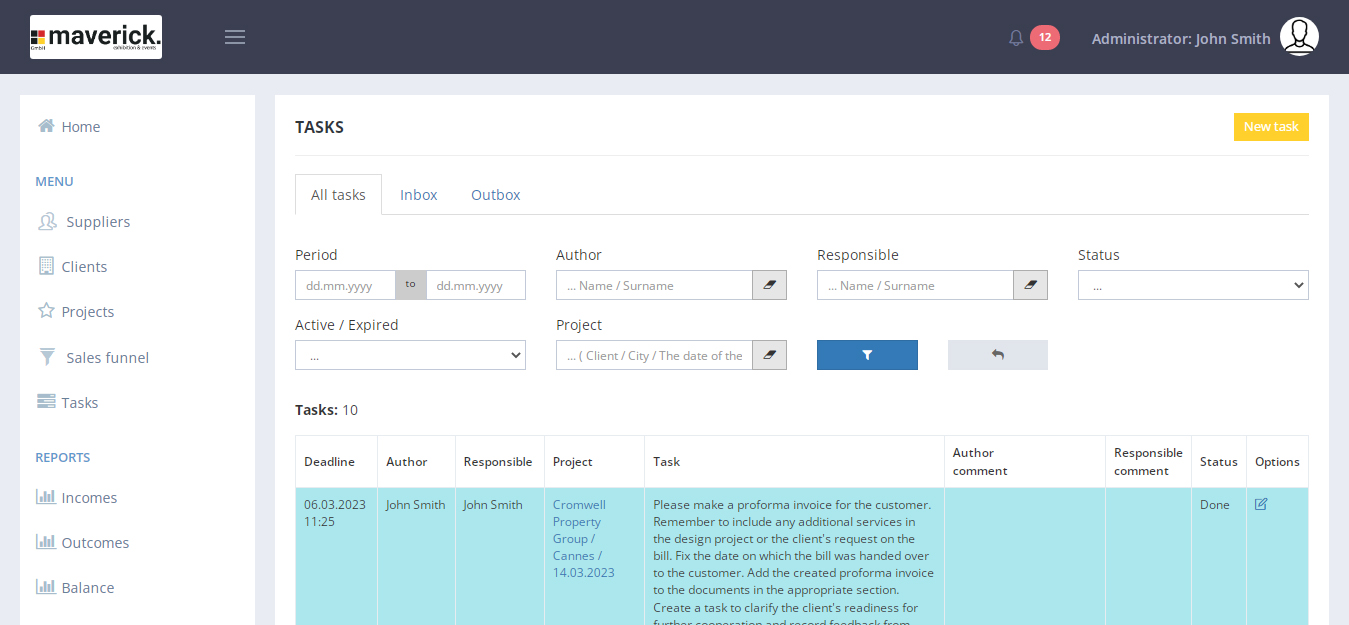Screen dimensions: 1349x625
Task: Reset filters with the undo arrow button
Action: click(x=997, y=355)
